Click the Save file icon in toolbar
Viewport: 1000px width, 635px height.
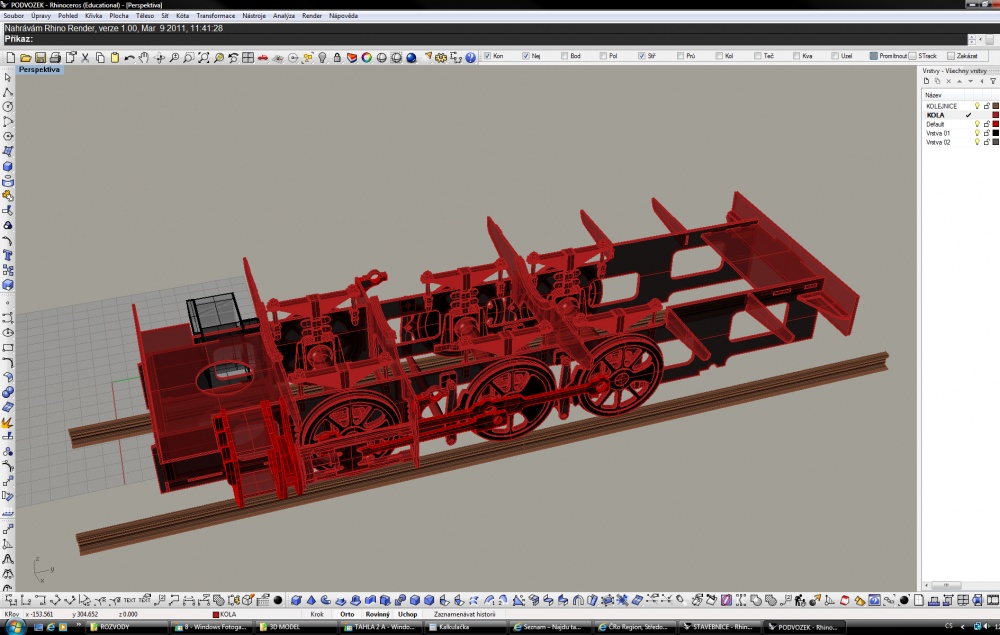pyautogui.click(x=40, y=57)
